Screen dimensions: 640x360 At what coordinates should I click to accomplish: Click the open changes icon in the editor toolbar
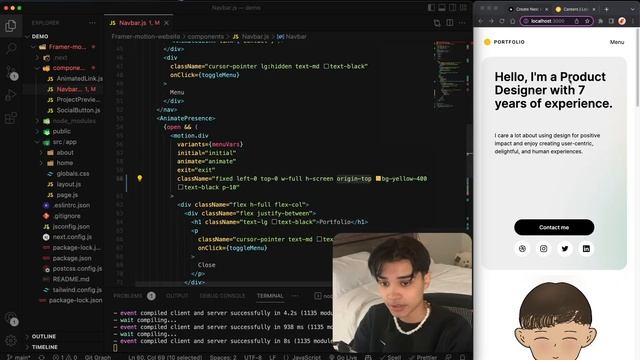[x=437, y=23]
